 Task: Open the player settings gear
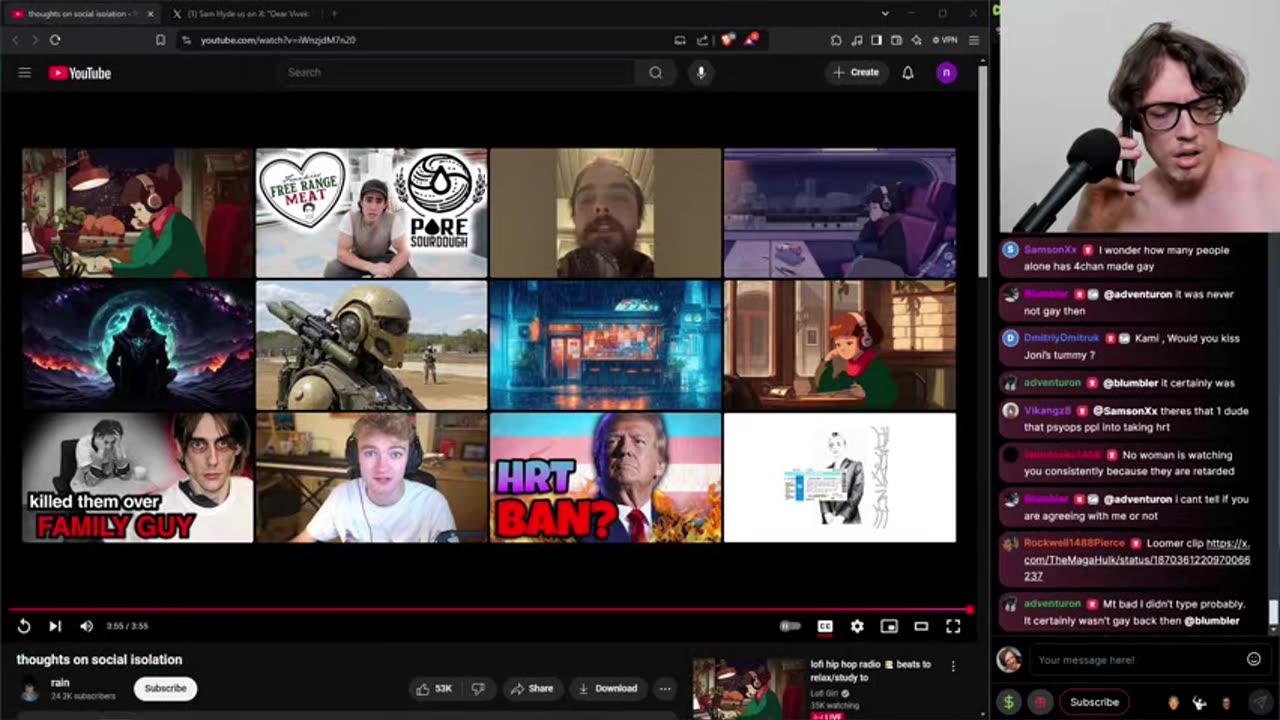(857, 626)
